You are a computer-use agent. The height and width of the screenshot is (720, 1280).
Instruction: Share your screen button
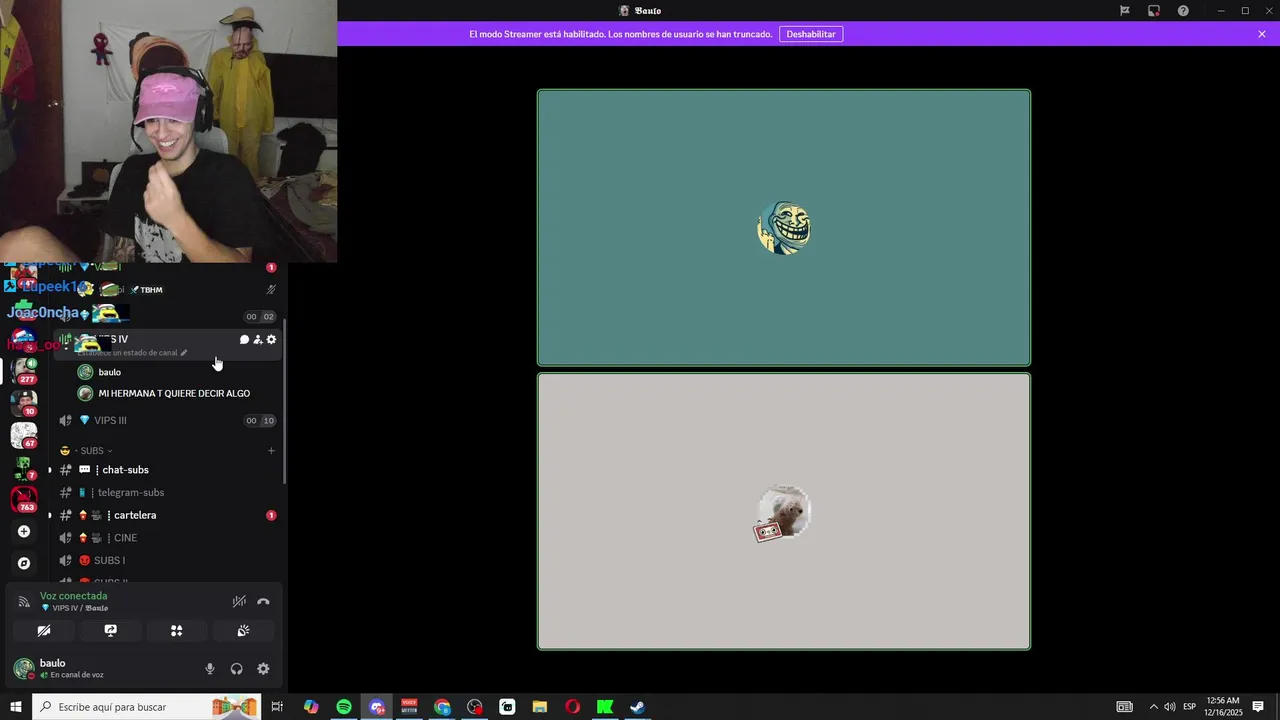[111, 631]
